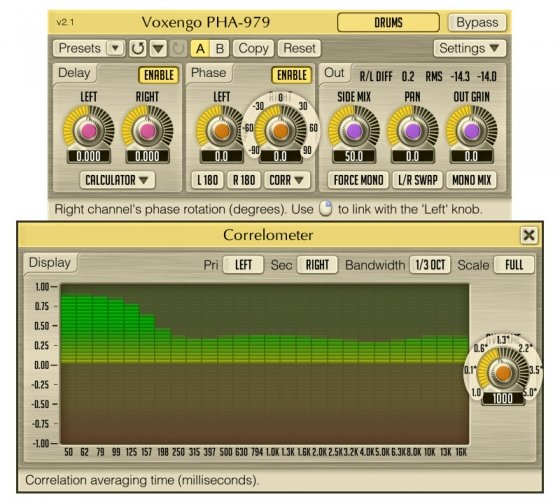Viewport: 560px width, 504px height.
Task: Open the undo history dropdown arrow
Action: (158, 48)
